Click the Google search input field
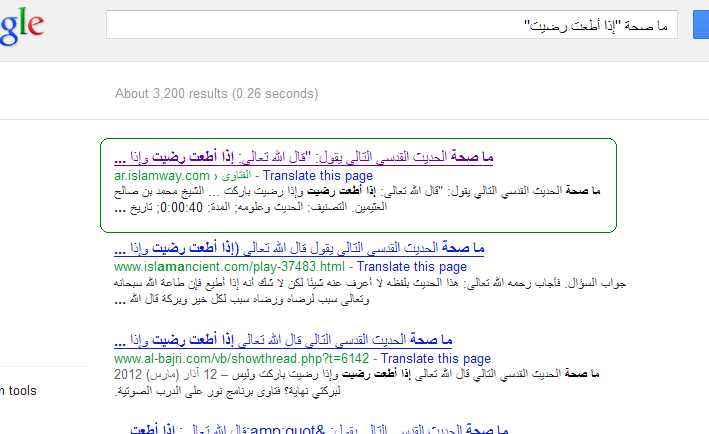709x434 pixels. click(392, 24)
